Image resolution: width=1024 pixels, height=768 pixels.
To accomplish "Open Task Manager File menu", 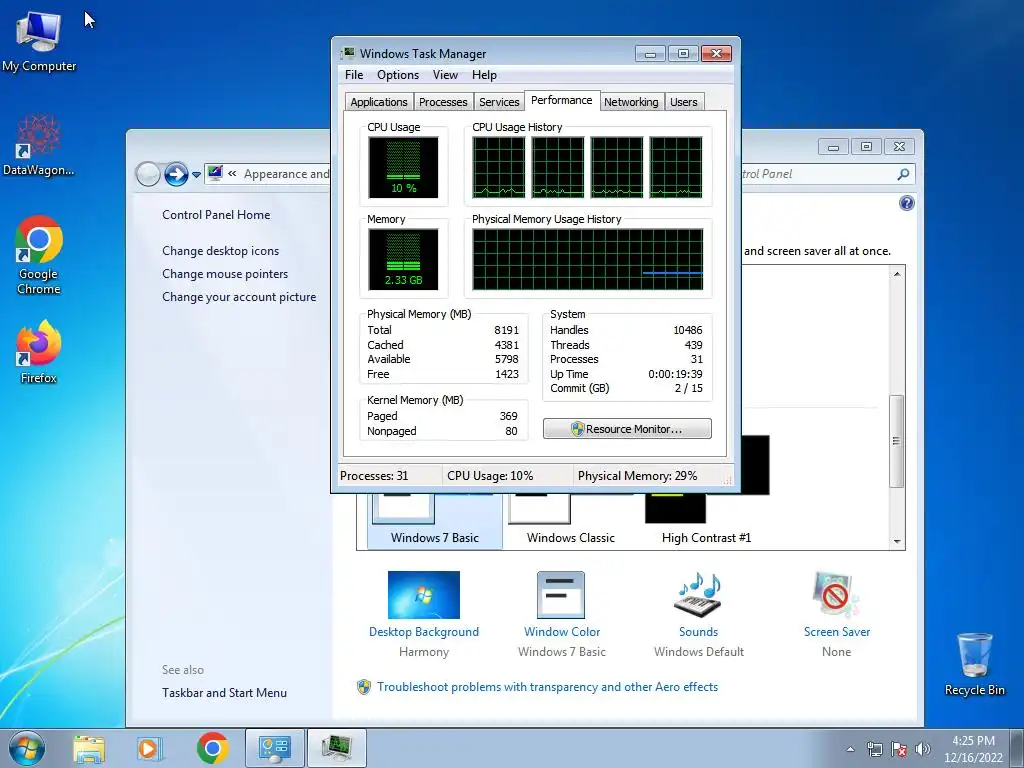I will 354,75.
